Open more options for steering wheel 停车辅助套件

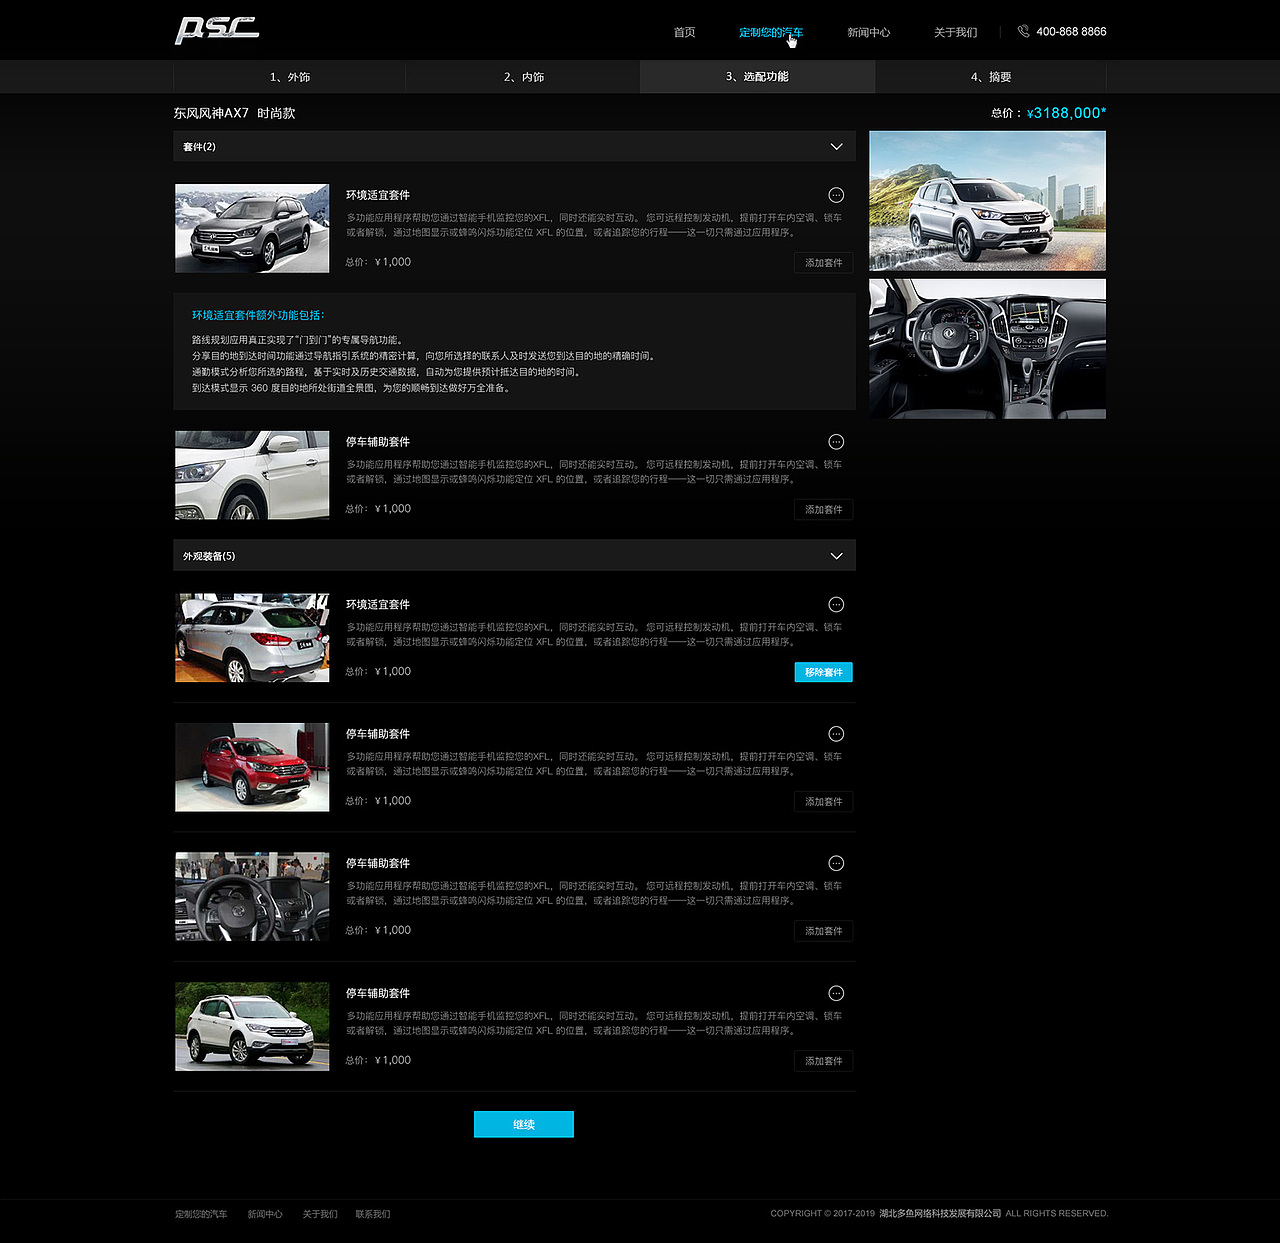[836, 864]
